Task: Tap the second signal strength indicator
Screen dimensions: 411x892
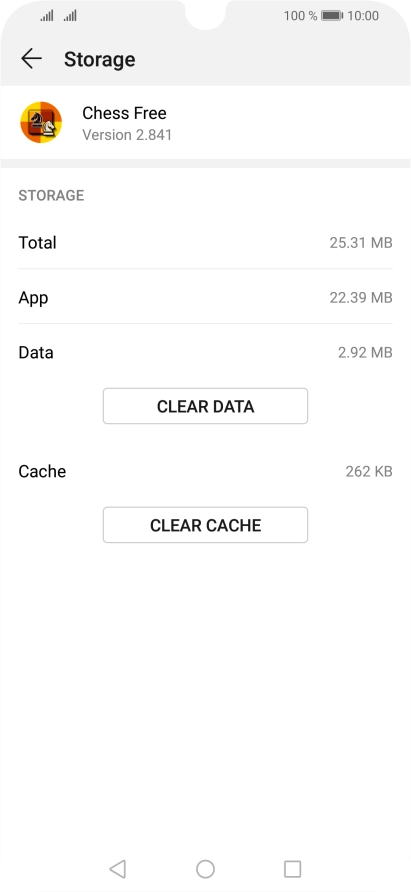Action: (70, 16)
